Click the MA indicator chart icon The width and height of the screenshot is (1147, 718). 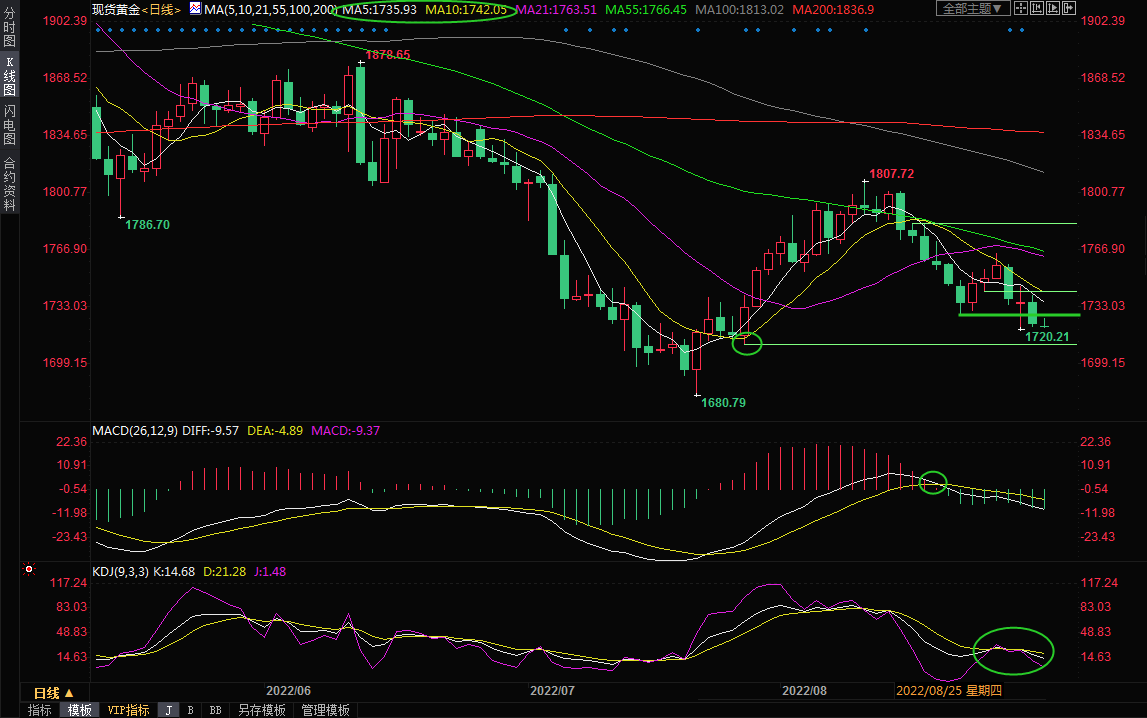[x=194, y=9]
